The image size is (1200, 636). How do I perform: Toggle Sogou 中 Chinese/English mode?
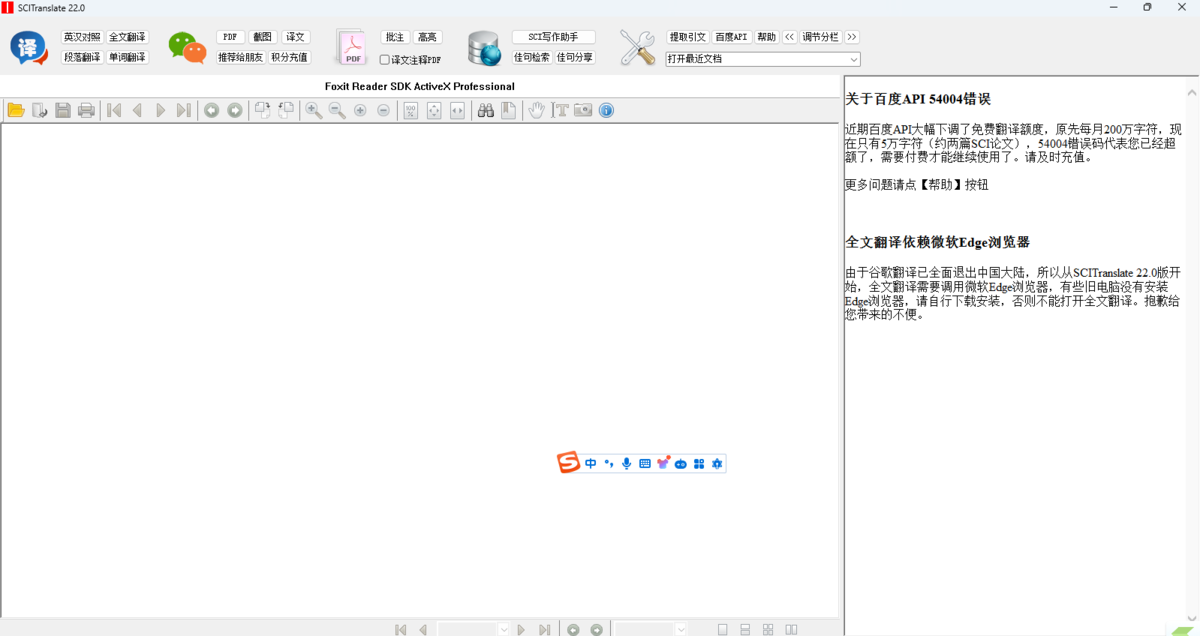[591, 464]
